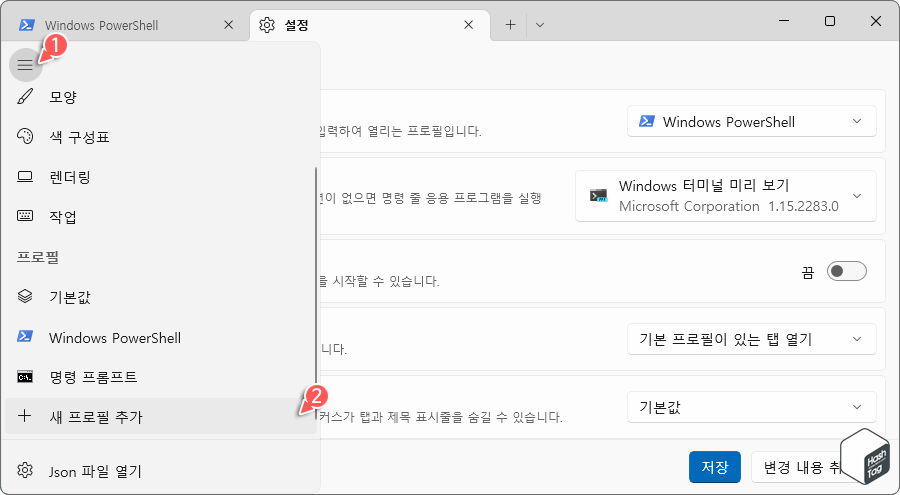
Task: Click gear icon in 설정 tab
Action: click(267, 25)
